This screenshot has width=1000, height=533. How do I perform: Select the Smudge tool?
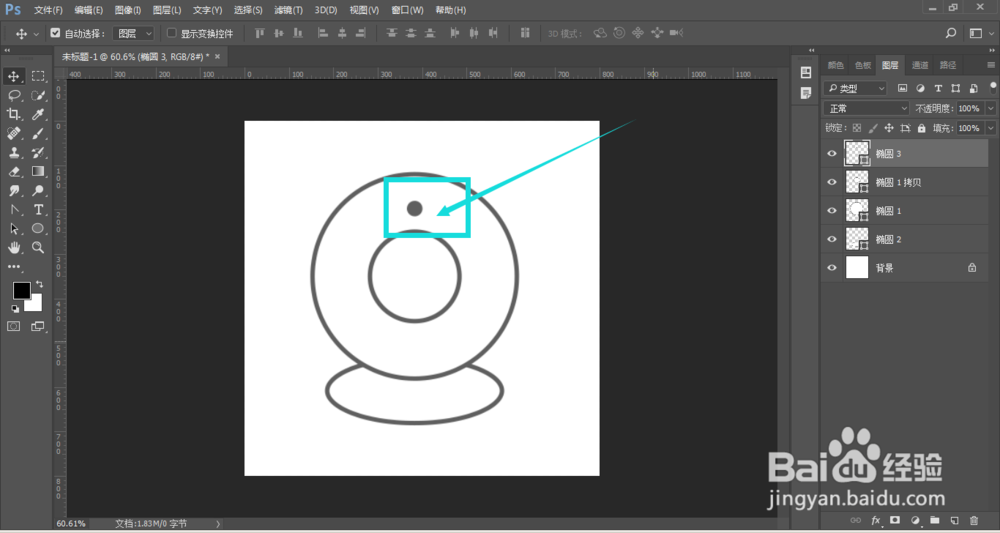[x=14, y=191]
